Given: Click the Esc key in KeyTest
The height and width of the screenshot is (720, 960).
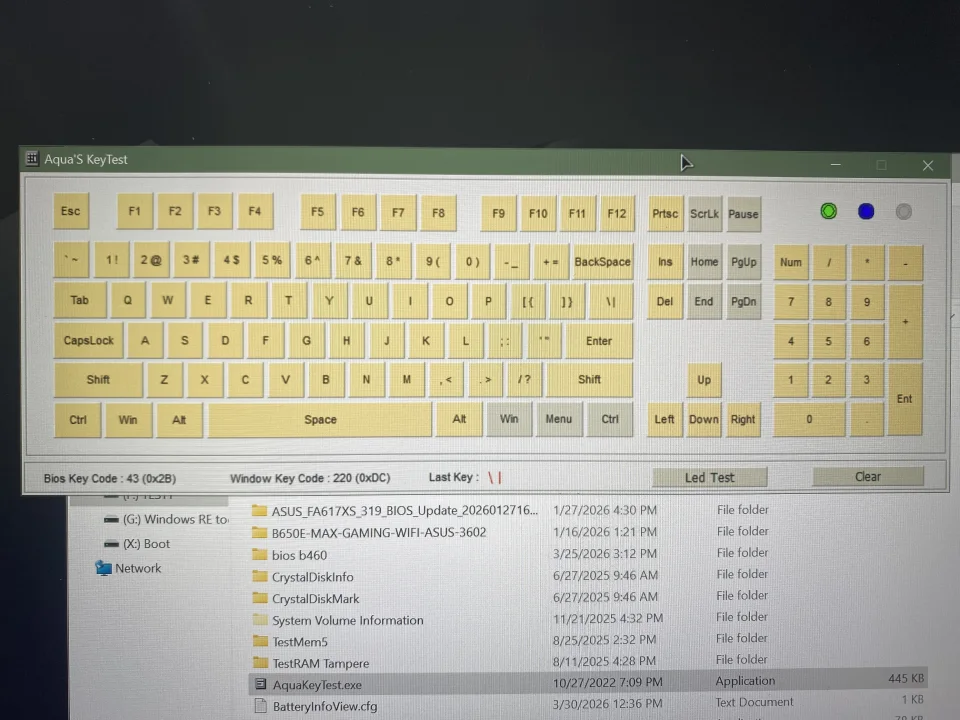Looking at the screenshot, I should [x=71, y=211].
